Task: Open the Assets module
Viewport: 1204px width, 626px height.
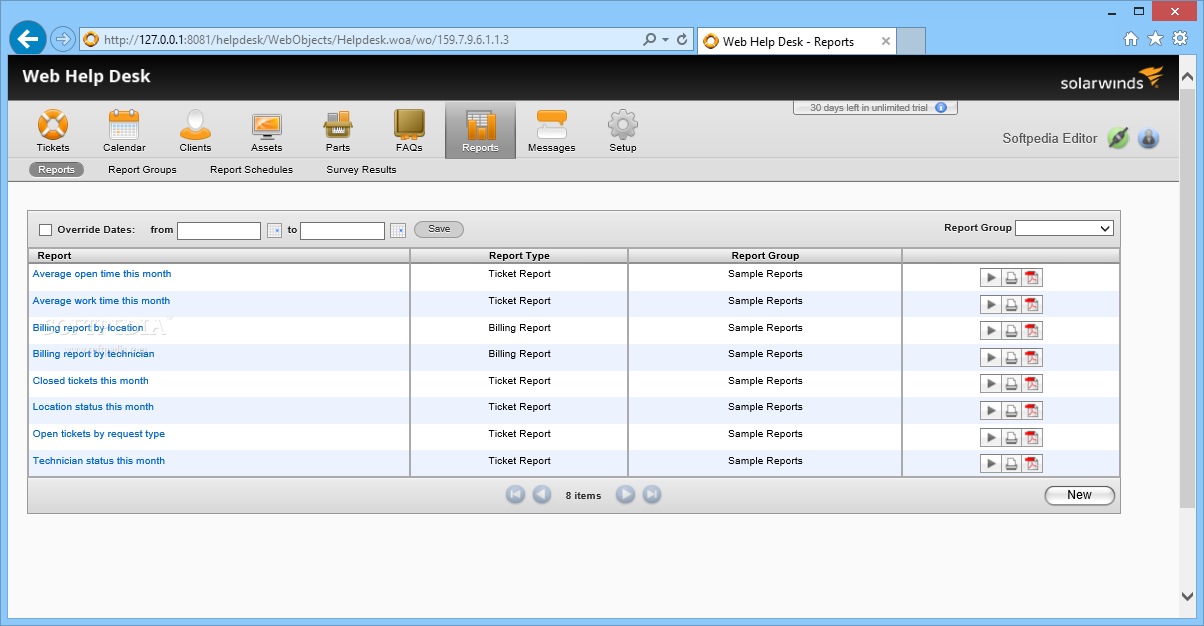Action: [266, 131]
